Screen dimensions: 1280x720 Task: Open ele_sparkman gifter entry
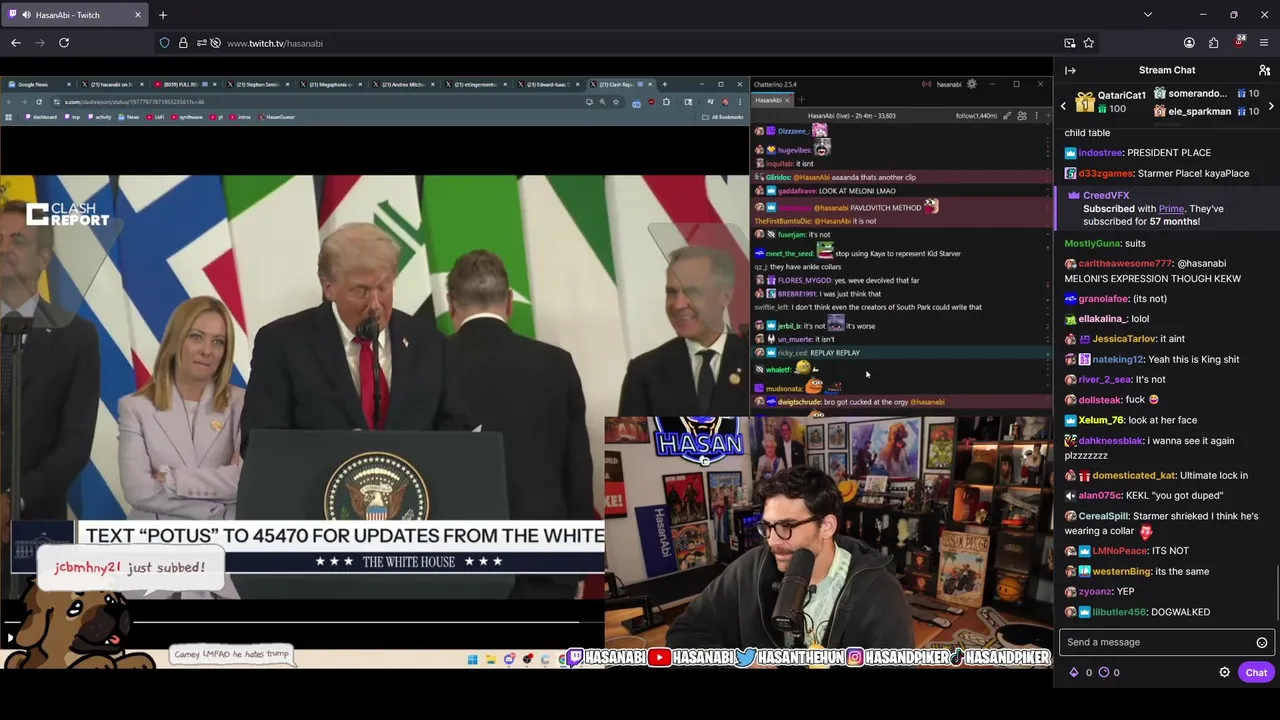[1206, 111]
